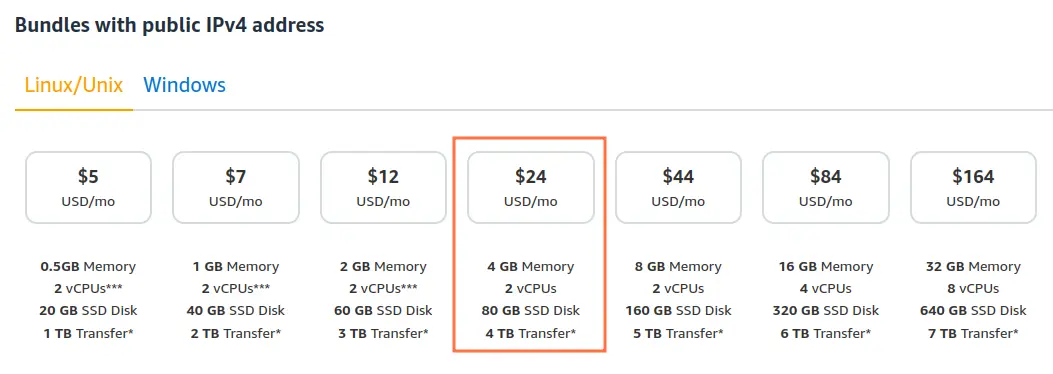This screenshot has height=374, width=1053.
Task: Select the $164 USD/mo bundle card
Action: pyautogui.click(x=973, y=187)
